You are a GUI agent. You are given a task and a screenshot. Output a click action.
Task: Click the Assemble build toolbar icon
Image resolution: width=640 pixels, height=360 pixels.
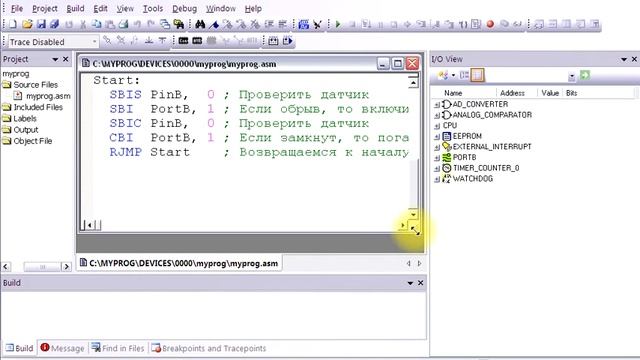click(273, 41)
